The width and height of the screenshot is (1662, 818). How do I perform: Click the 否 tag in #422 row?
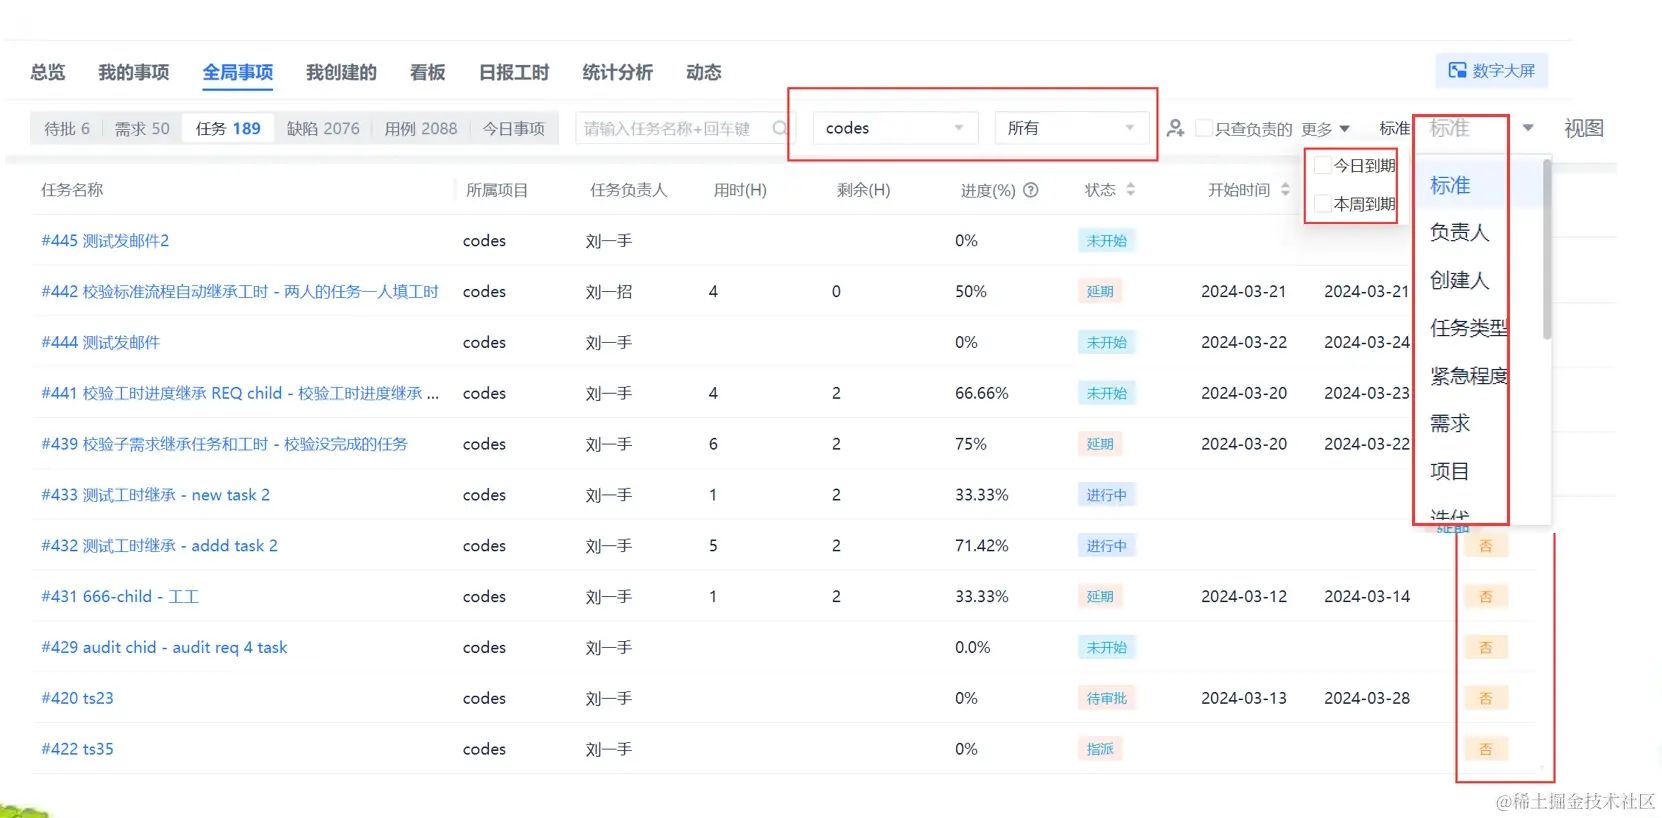[x=1486, y=749]
